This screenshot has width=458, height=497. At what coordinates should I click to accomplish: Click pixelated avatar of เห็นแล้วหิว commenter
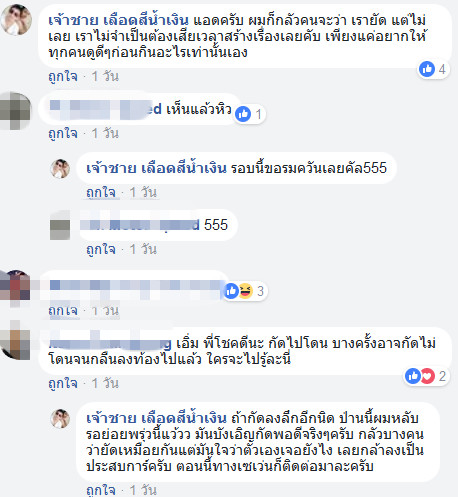point(15,111)
